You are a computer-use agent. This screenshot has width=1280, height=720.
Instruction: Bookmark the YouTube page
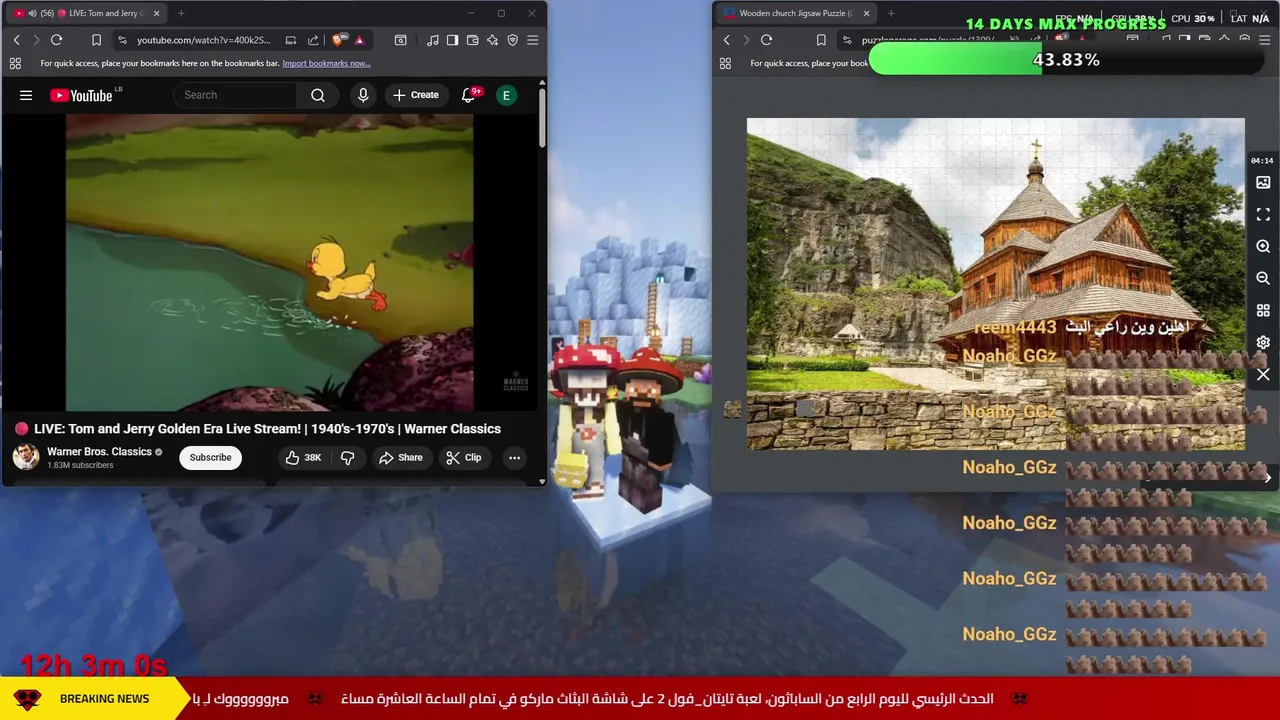pyautogui.click(x=96, y=40)
